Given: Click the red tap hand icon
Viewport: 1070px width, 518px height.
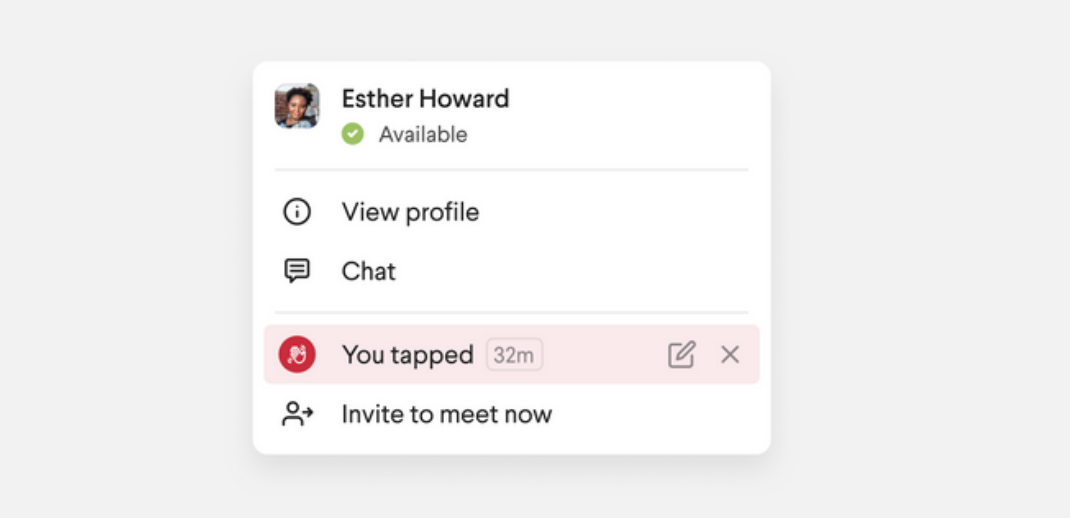Looking at the screenshot, I should click(297, 354).
